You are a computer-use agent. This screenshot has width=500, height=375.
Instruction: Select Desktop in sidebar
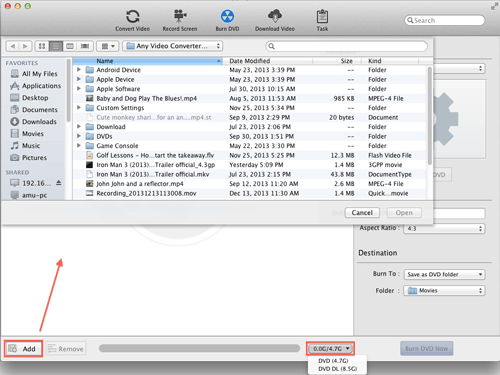click(30, 98)
